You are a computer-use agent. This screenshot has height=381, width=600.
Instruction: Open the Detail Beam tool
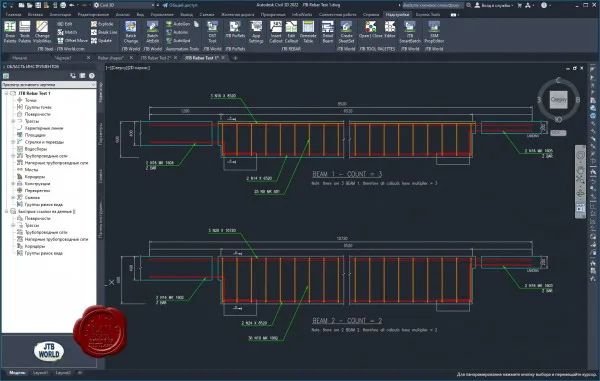328,32
